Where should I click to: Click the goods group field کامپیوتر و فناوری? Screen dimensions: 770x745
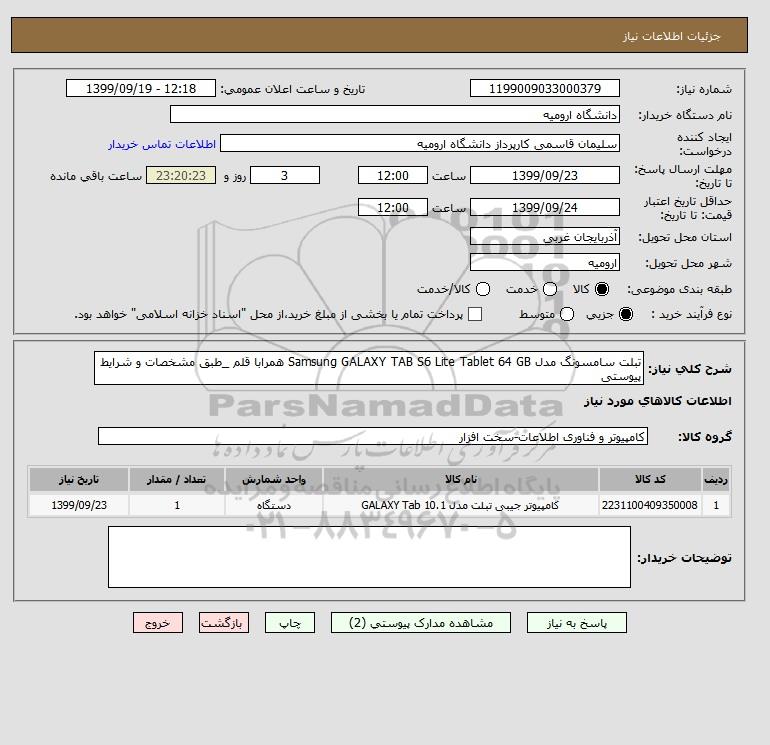pos(373,436)
